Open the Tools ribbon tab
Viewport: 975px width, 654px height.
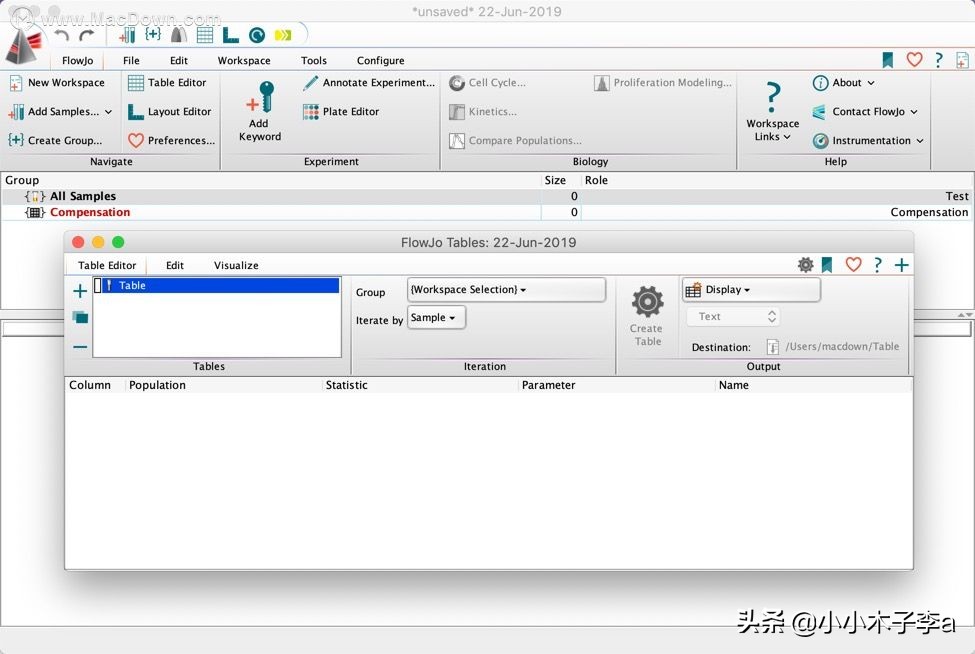coord(313,60)
